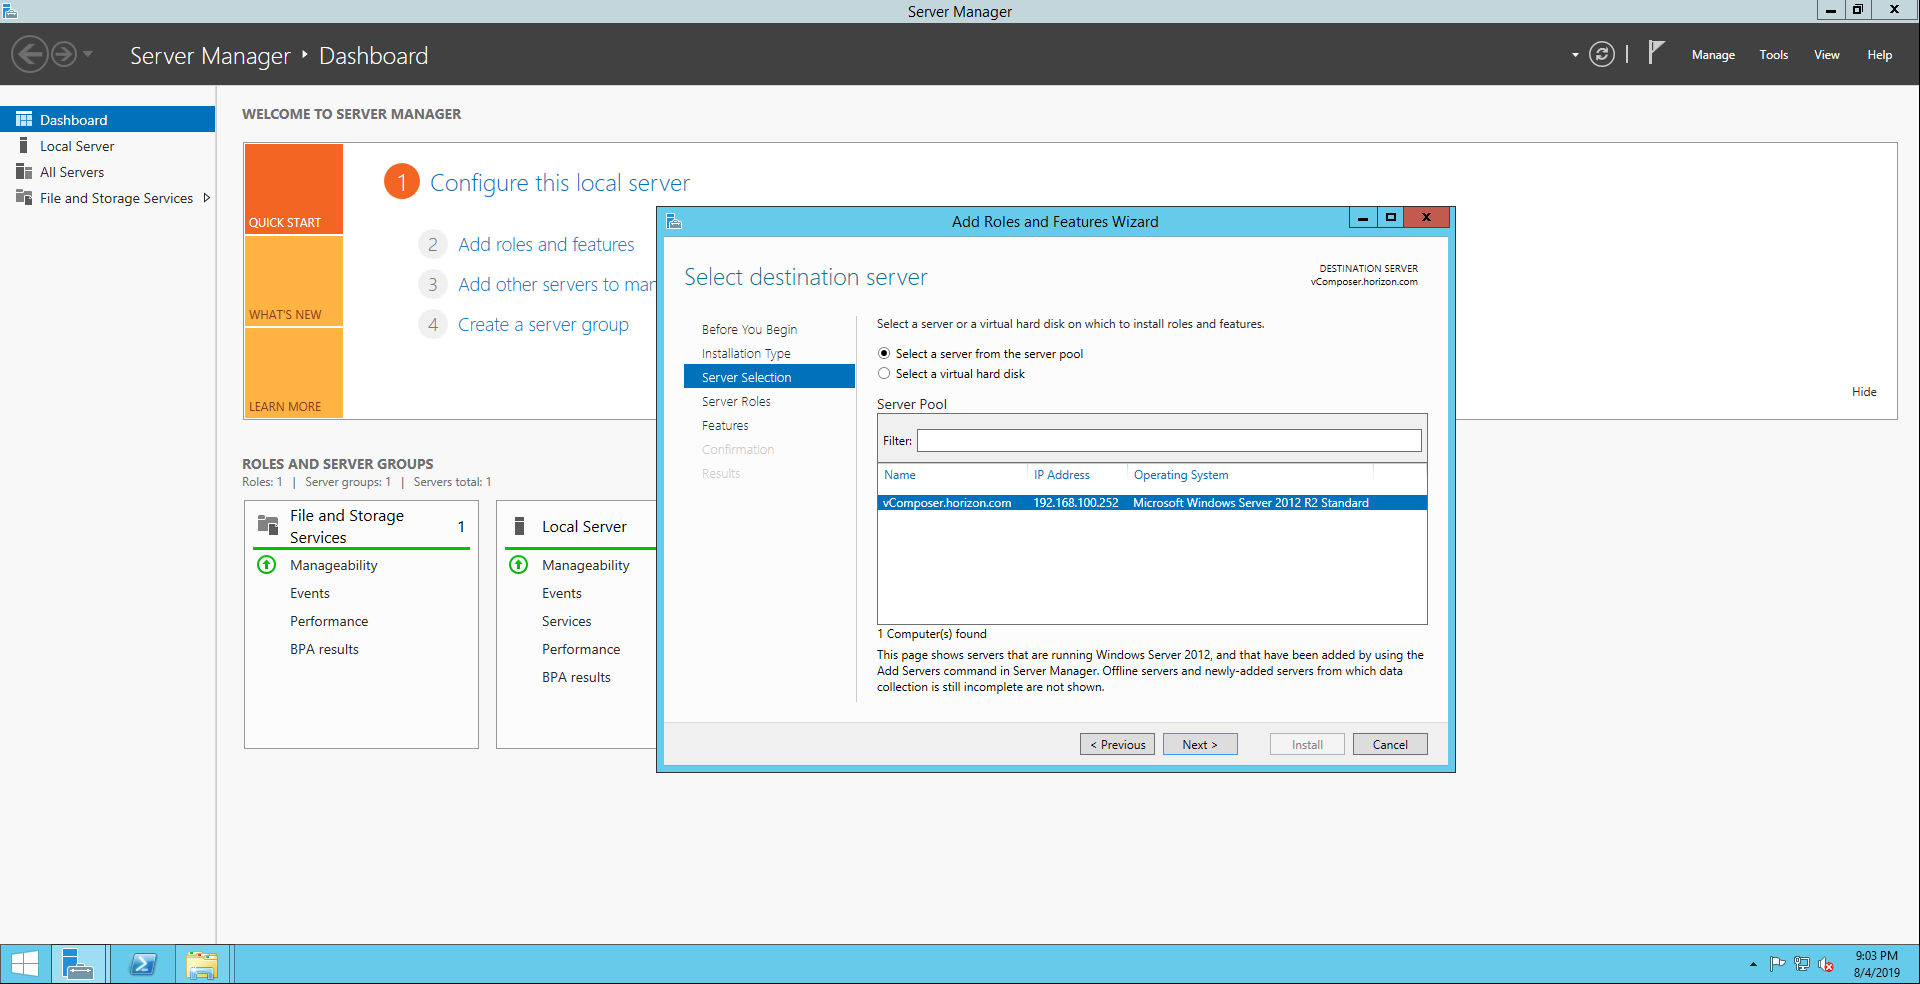
Task: Select a server from the server pool option
Action: click(x=884, y=354)
